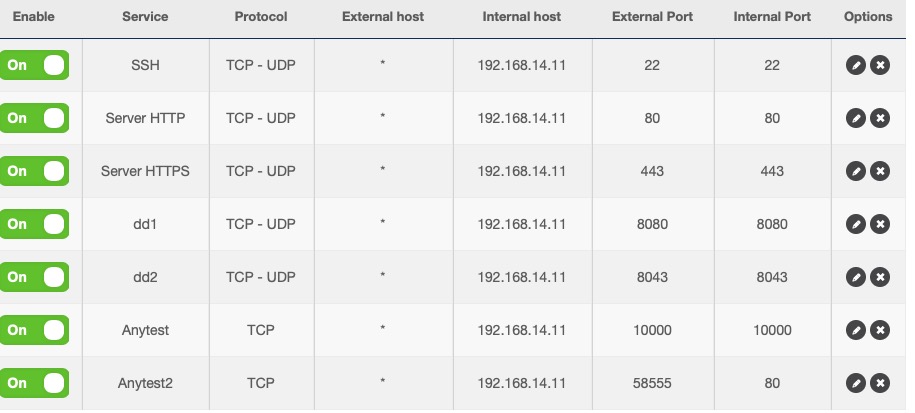Click the Protocol column header

(x=261, y=17)
